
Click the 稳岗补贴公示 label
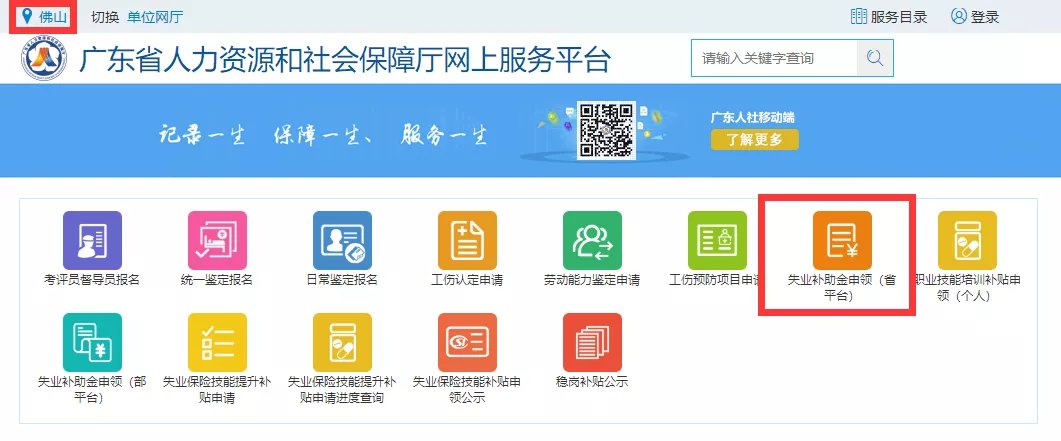pos(592,381)
